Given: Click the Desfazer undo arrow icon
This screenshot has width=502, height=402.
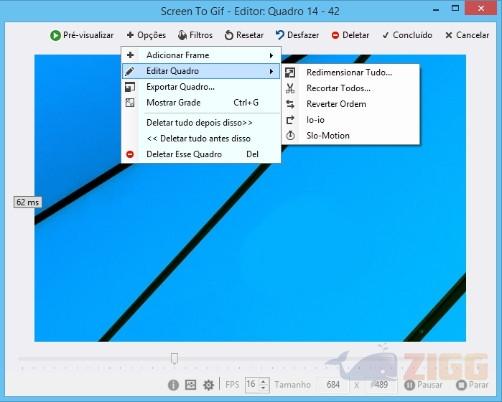Looking at the screenshot, I should pos(280,35).
